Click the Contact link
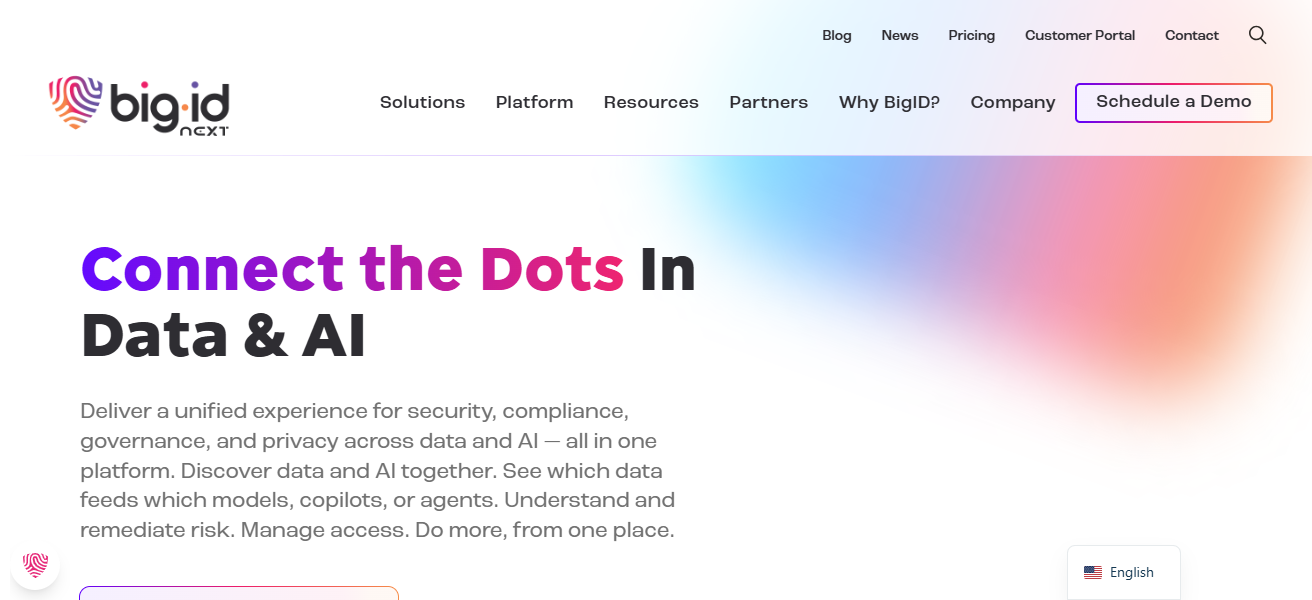Screen dimensions: 1312x600 coord(1192,35)
